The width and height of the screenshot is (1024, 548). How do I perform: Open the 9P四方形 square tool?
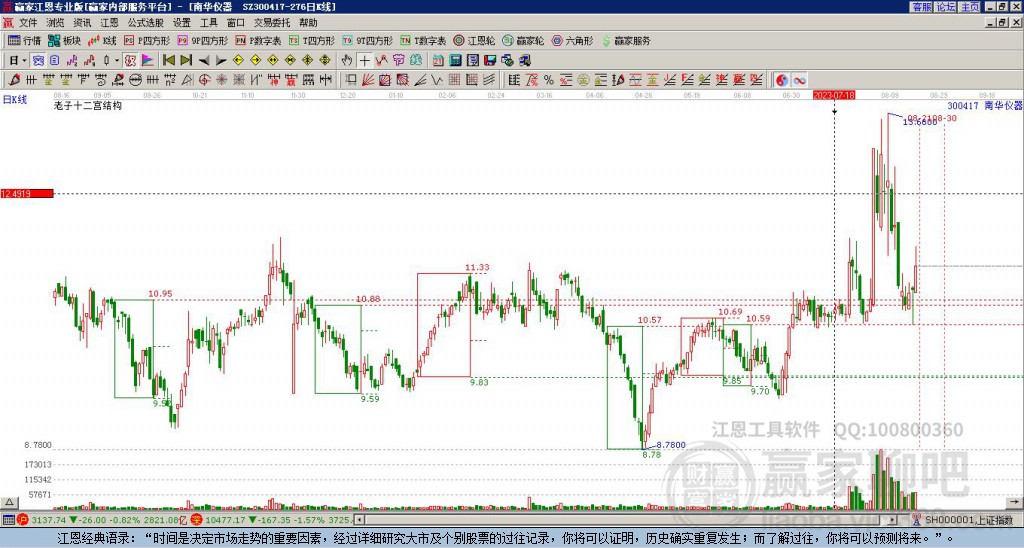pyautogui.click(x=203, y=40)
